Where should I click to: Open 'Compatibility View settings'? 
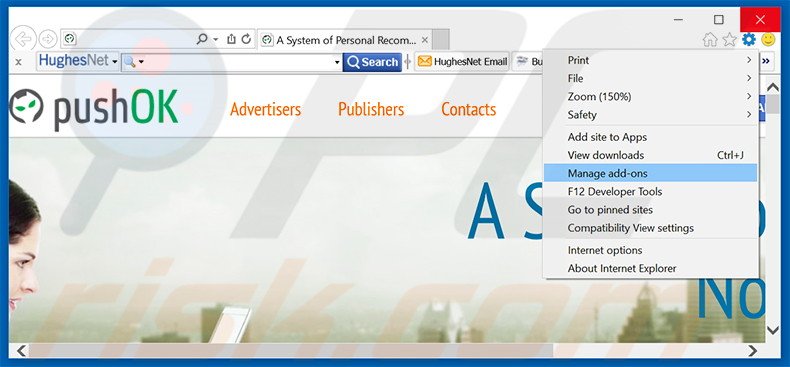650,228
